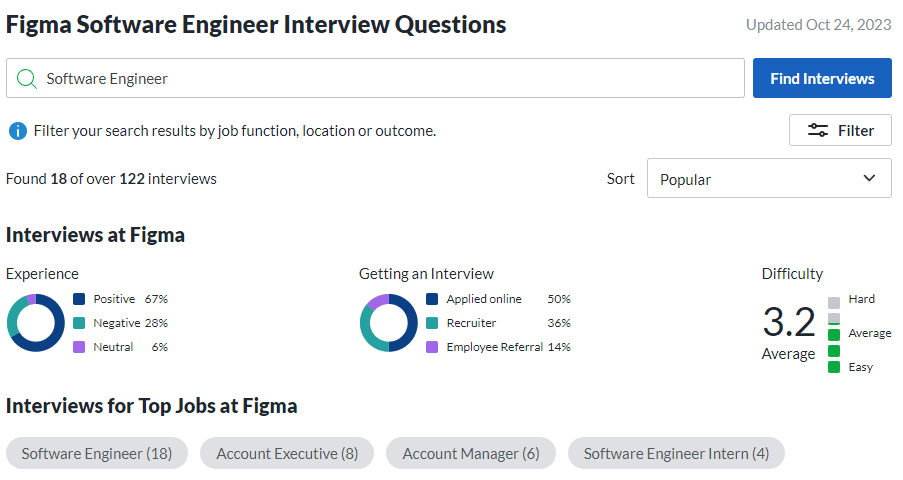Select the Software Engineer Intern (4) chip
The image size is (903, 480).
(x=676, y=453)
